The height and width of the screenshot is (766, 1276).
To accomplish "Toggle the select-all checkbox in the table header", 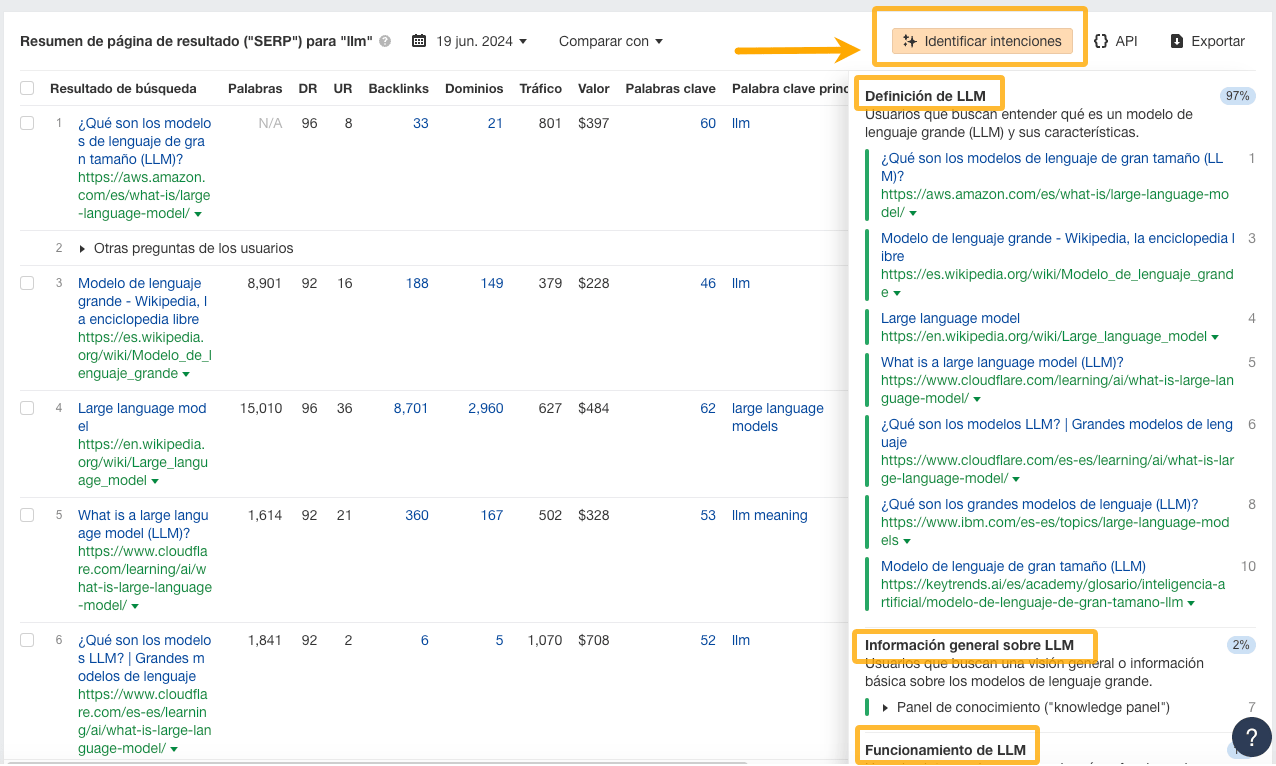I will tap(27, 88).
